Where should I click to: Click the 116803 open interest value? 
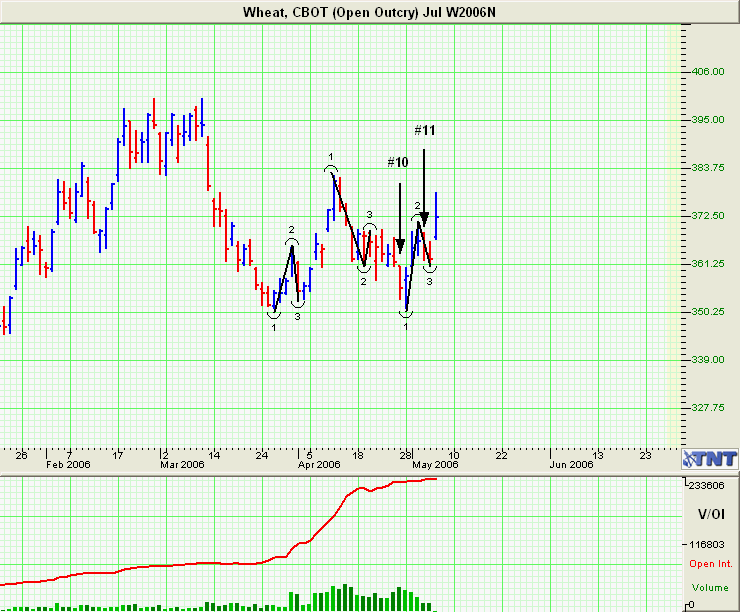tap(706, 545)
